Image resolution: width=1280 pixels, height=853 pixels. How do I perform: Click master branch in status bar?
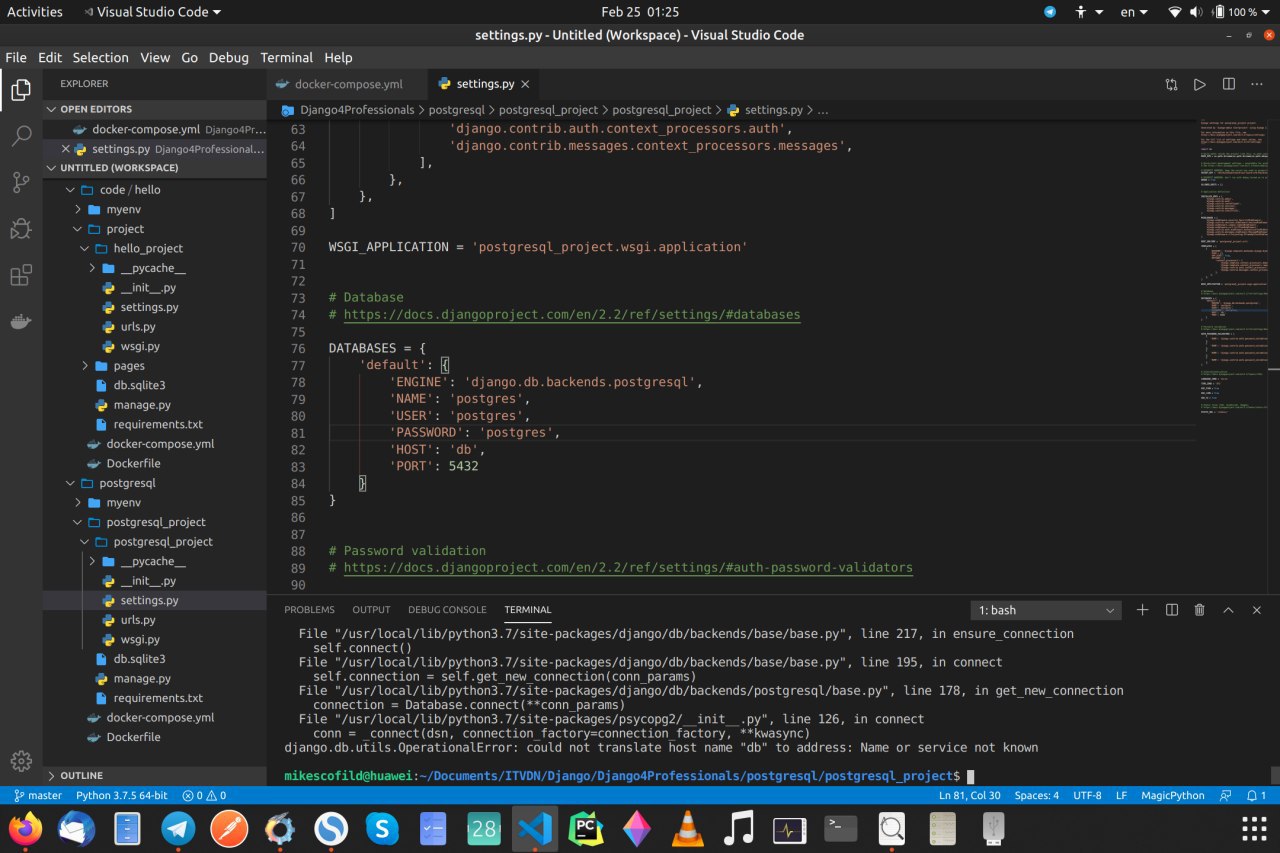click(38, 796)
